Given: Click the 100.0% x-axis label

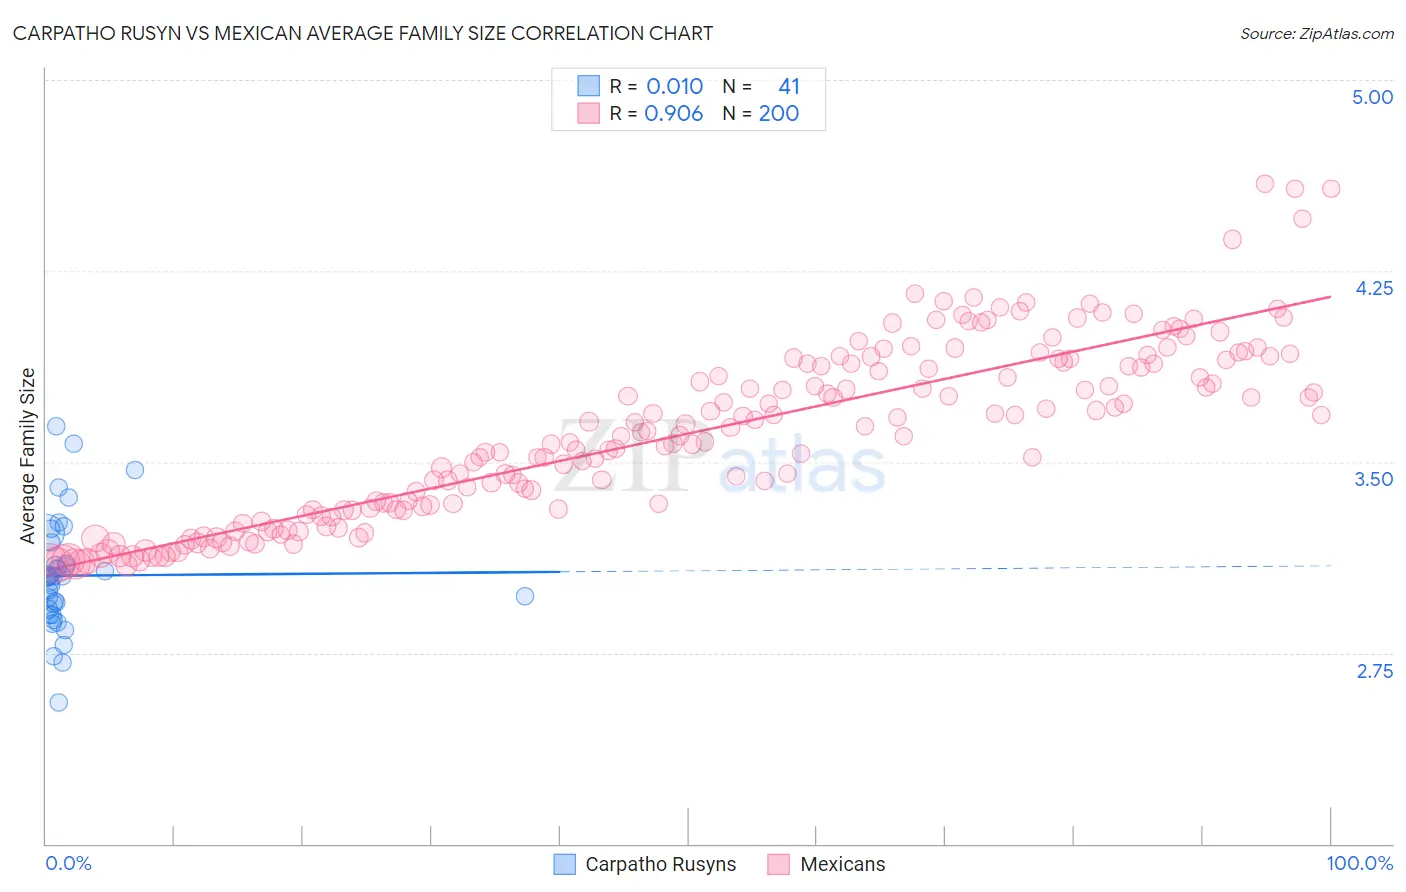Looking at the screenshot, I should tap(1360, 863).
